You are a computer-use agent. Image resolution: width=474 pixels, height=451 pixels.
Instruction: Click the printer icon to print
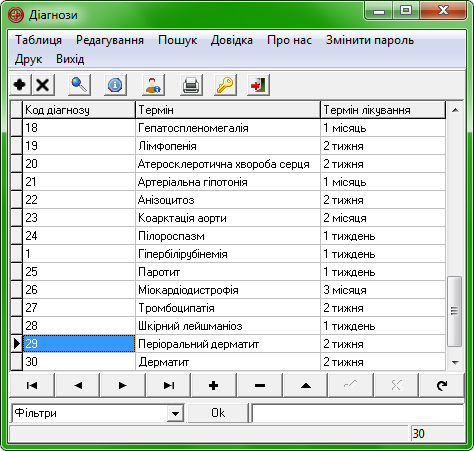[x=191, y=85]
